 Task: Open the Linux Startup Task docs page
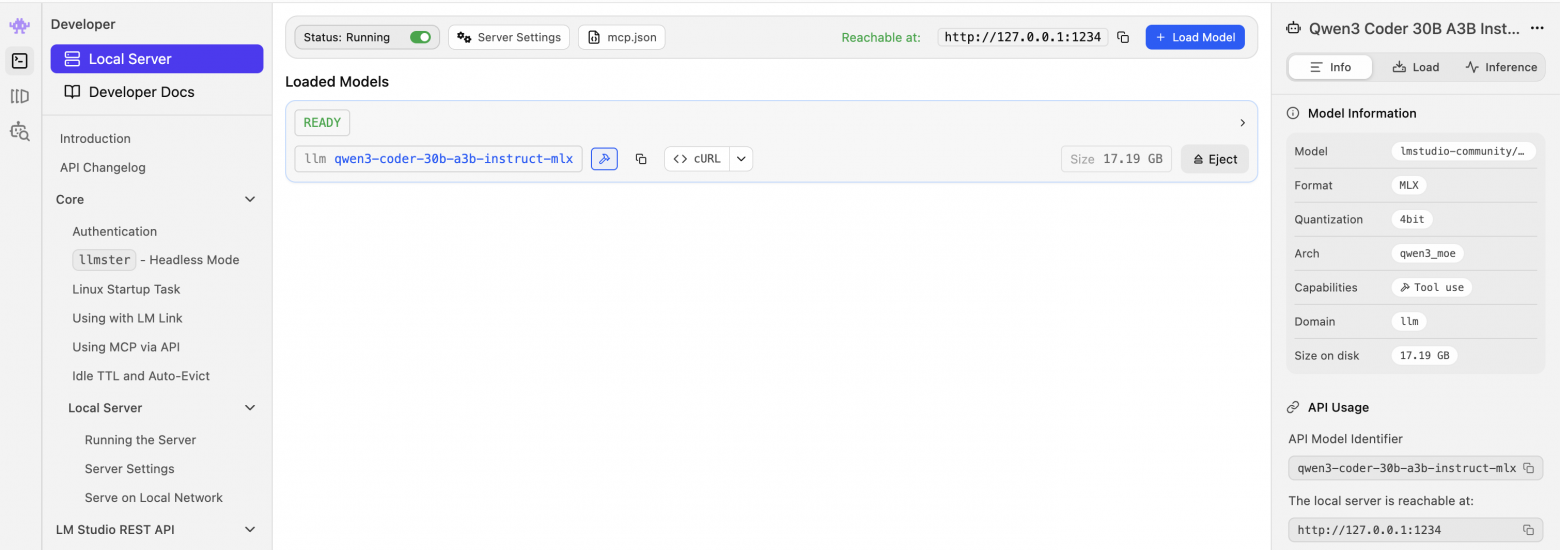126,289
